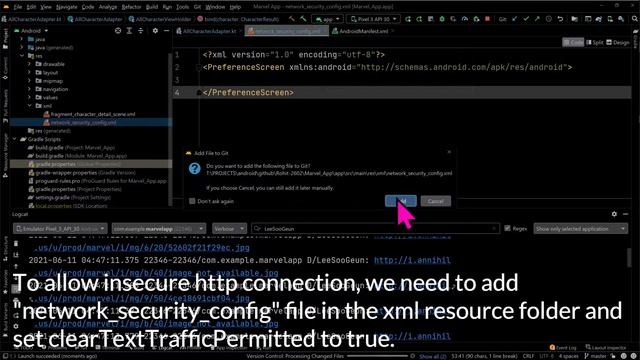This screenshot has height=360, width=640.
Task: Toggle the Regex checkbox in Logcat
Action: click(507, 229)
